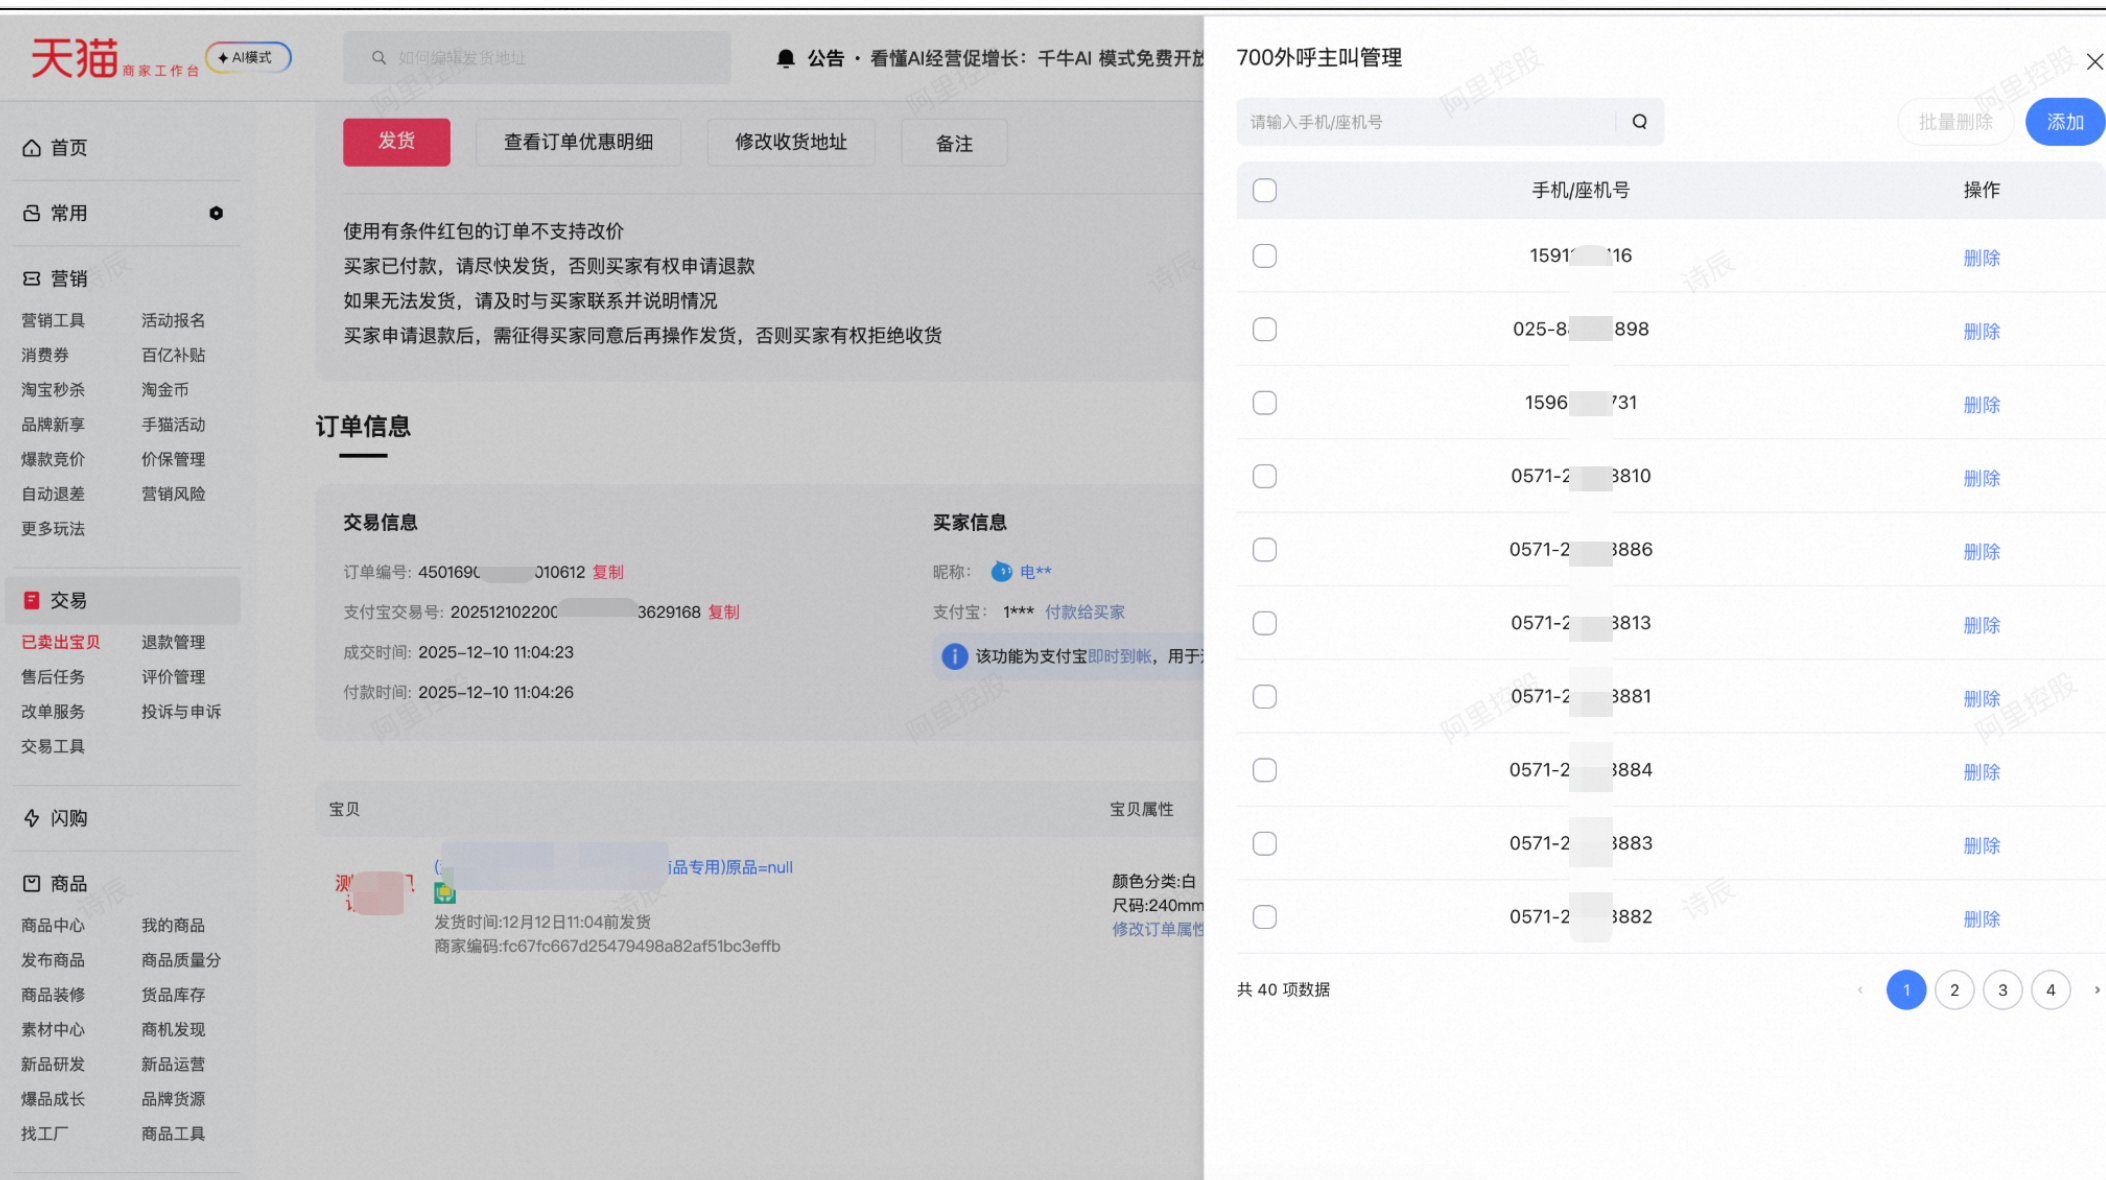
Task: Delete the number ending in 116
Action: [1981, 258]
